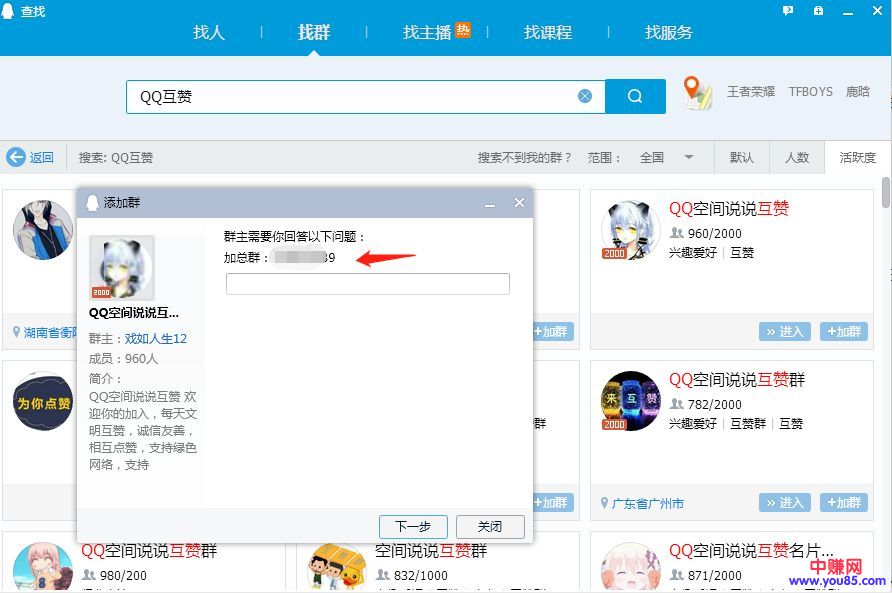
Task: Open the 来互赞 group avatar icon
Action: pyautogui.click(x=630, y=401)
